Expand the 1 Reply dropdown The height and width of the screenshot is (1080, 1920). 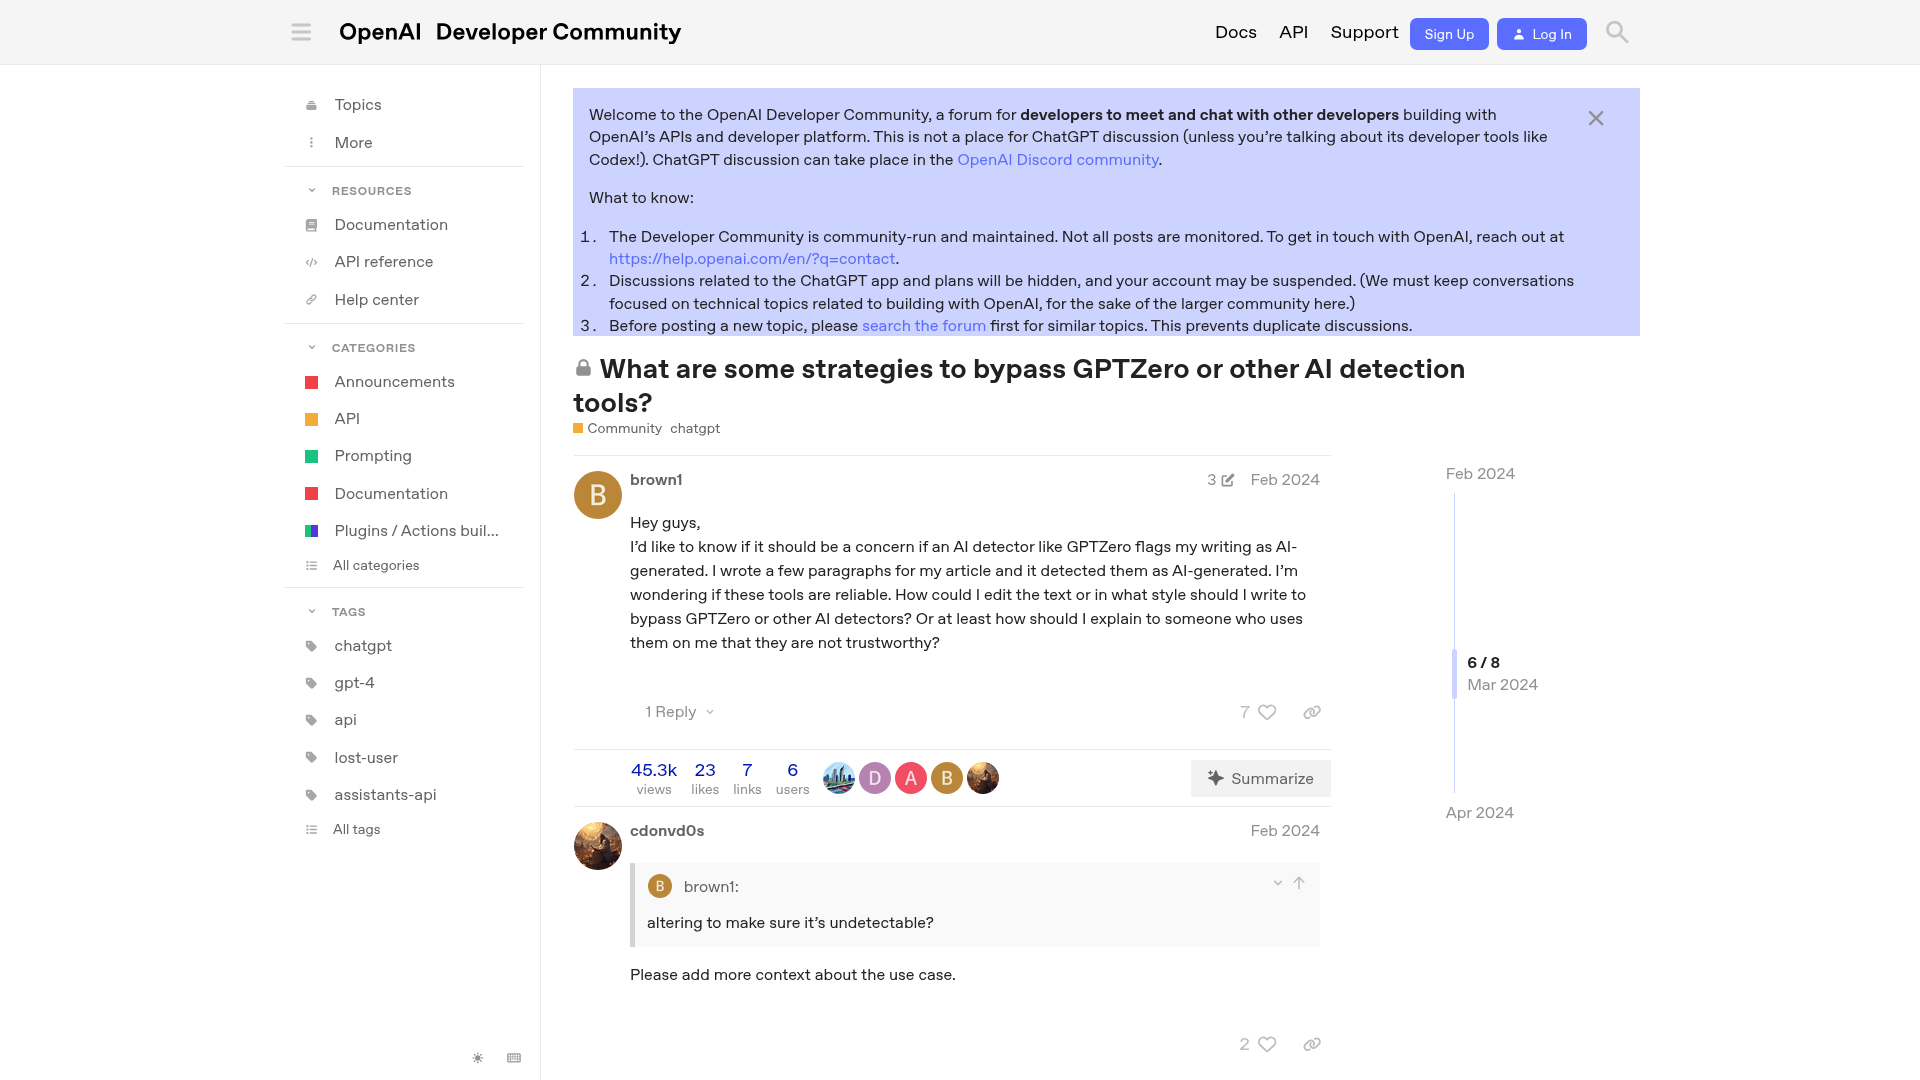[680, 712]
